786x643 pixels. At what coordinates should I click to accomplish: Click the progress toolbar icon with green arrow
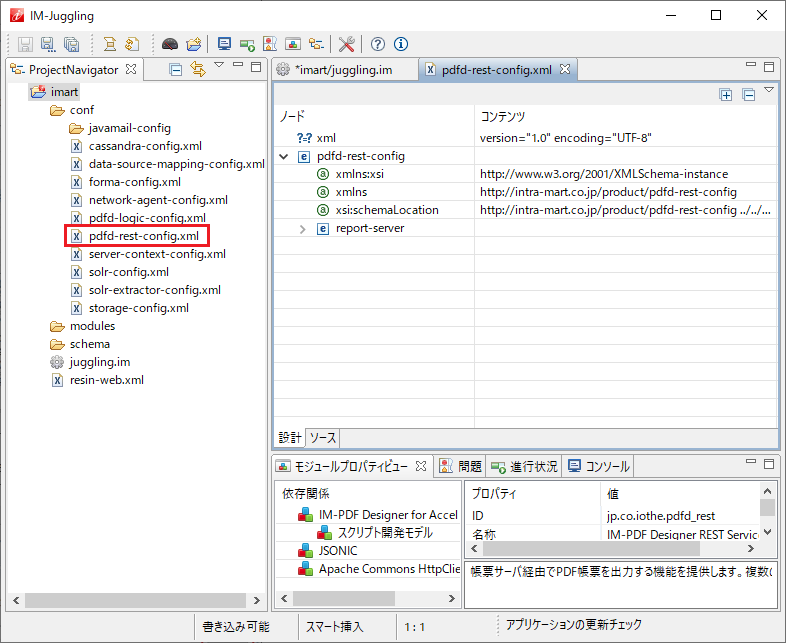247,44
